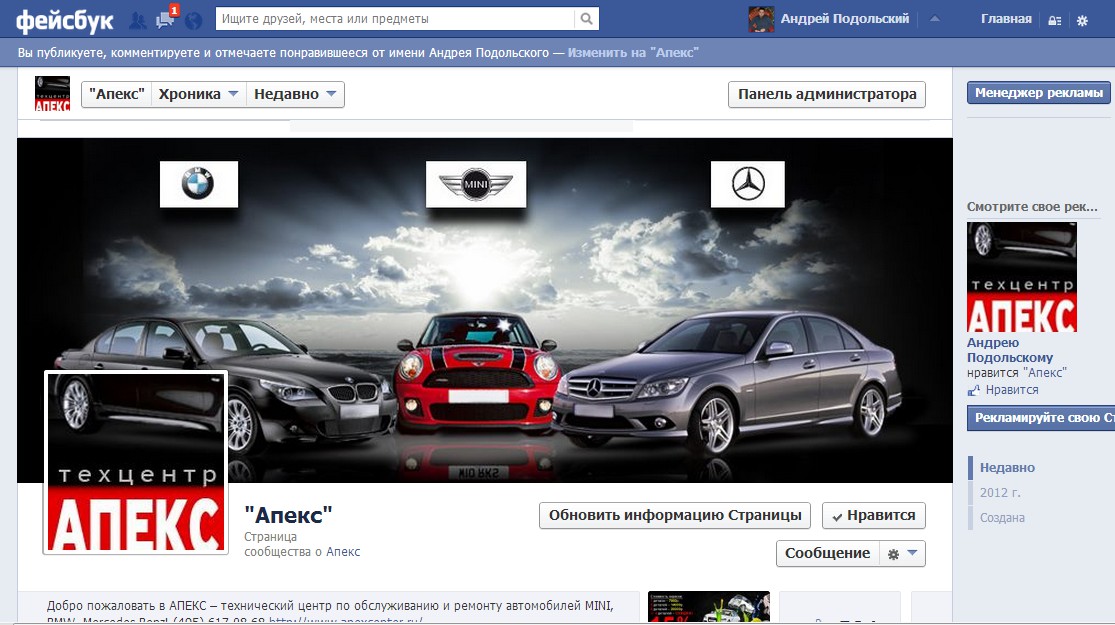Screen dimensions: 1115x625
Task: Click the promo photo thumbnail below the cover
Action: click(709, 607)
